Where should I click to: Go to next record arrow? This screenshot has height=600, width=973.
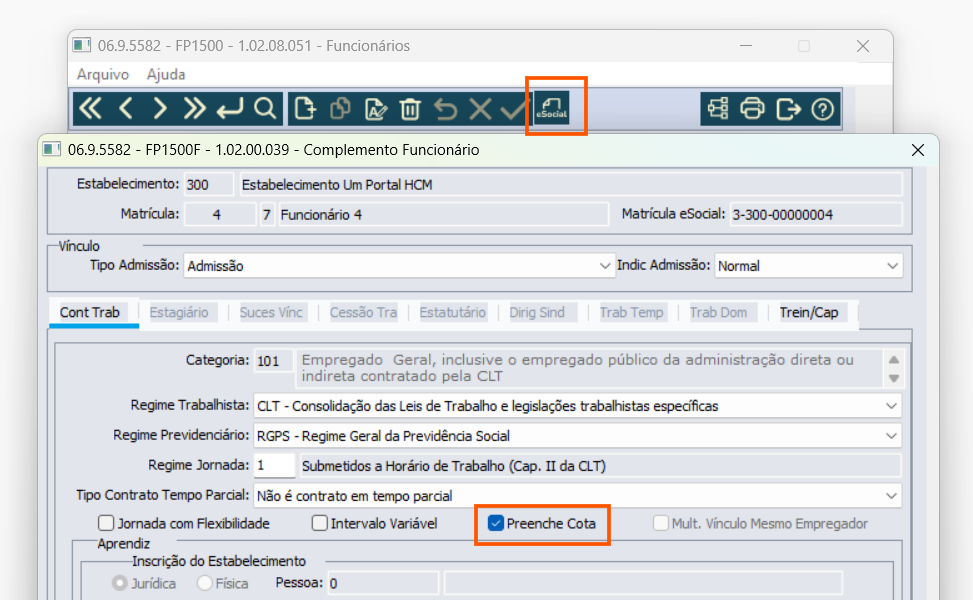[160, 109]
